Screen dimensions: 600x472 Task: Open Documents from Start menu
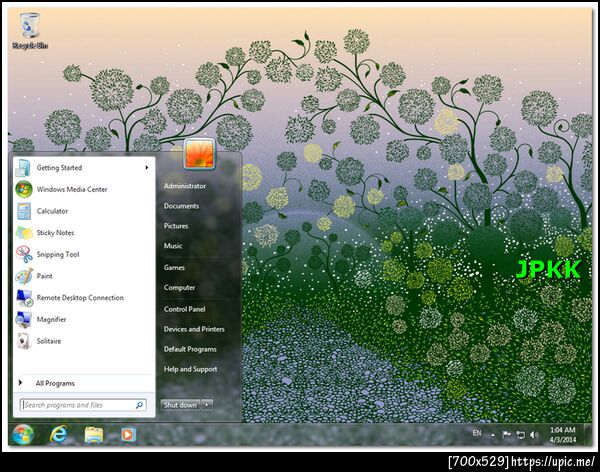181,206
